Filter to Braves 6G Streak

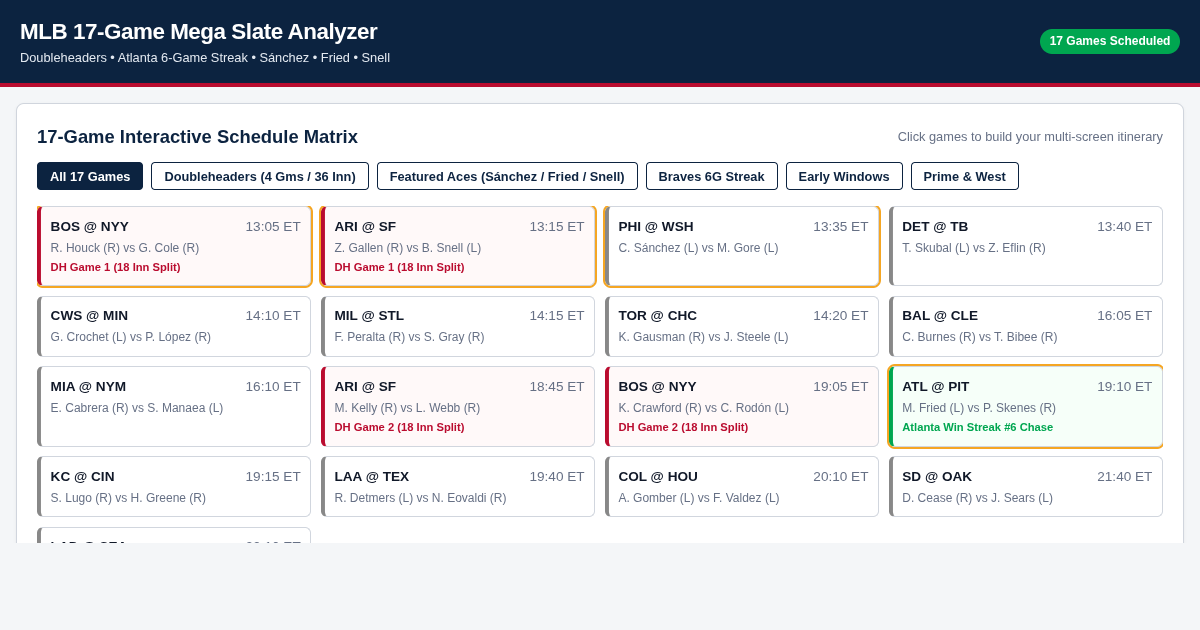point(712,176)
